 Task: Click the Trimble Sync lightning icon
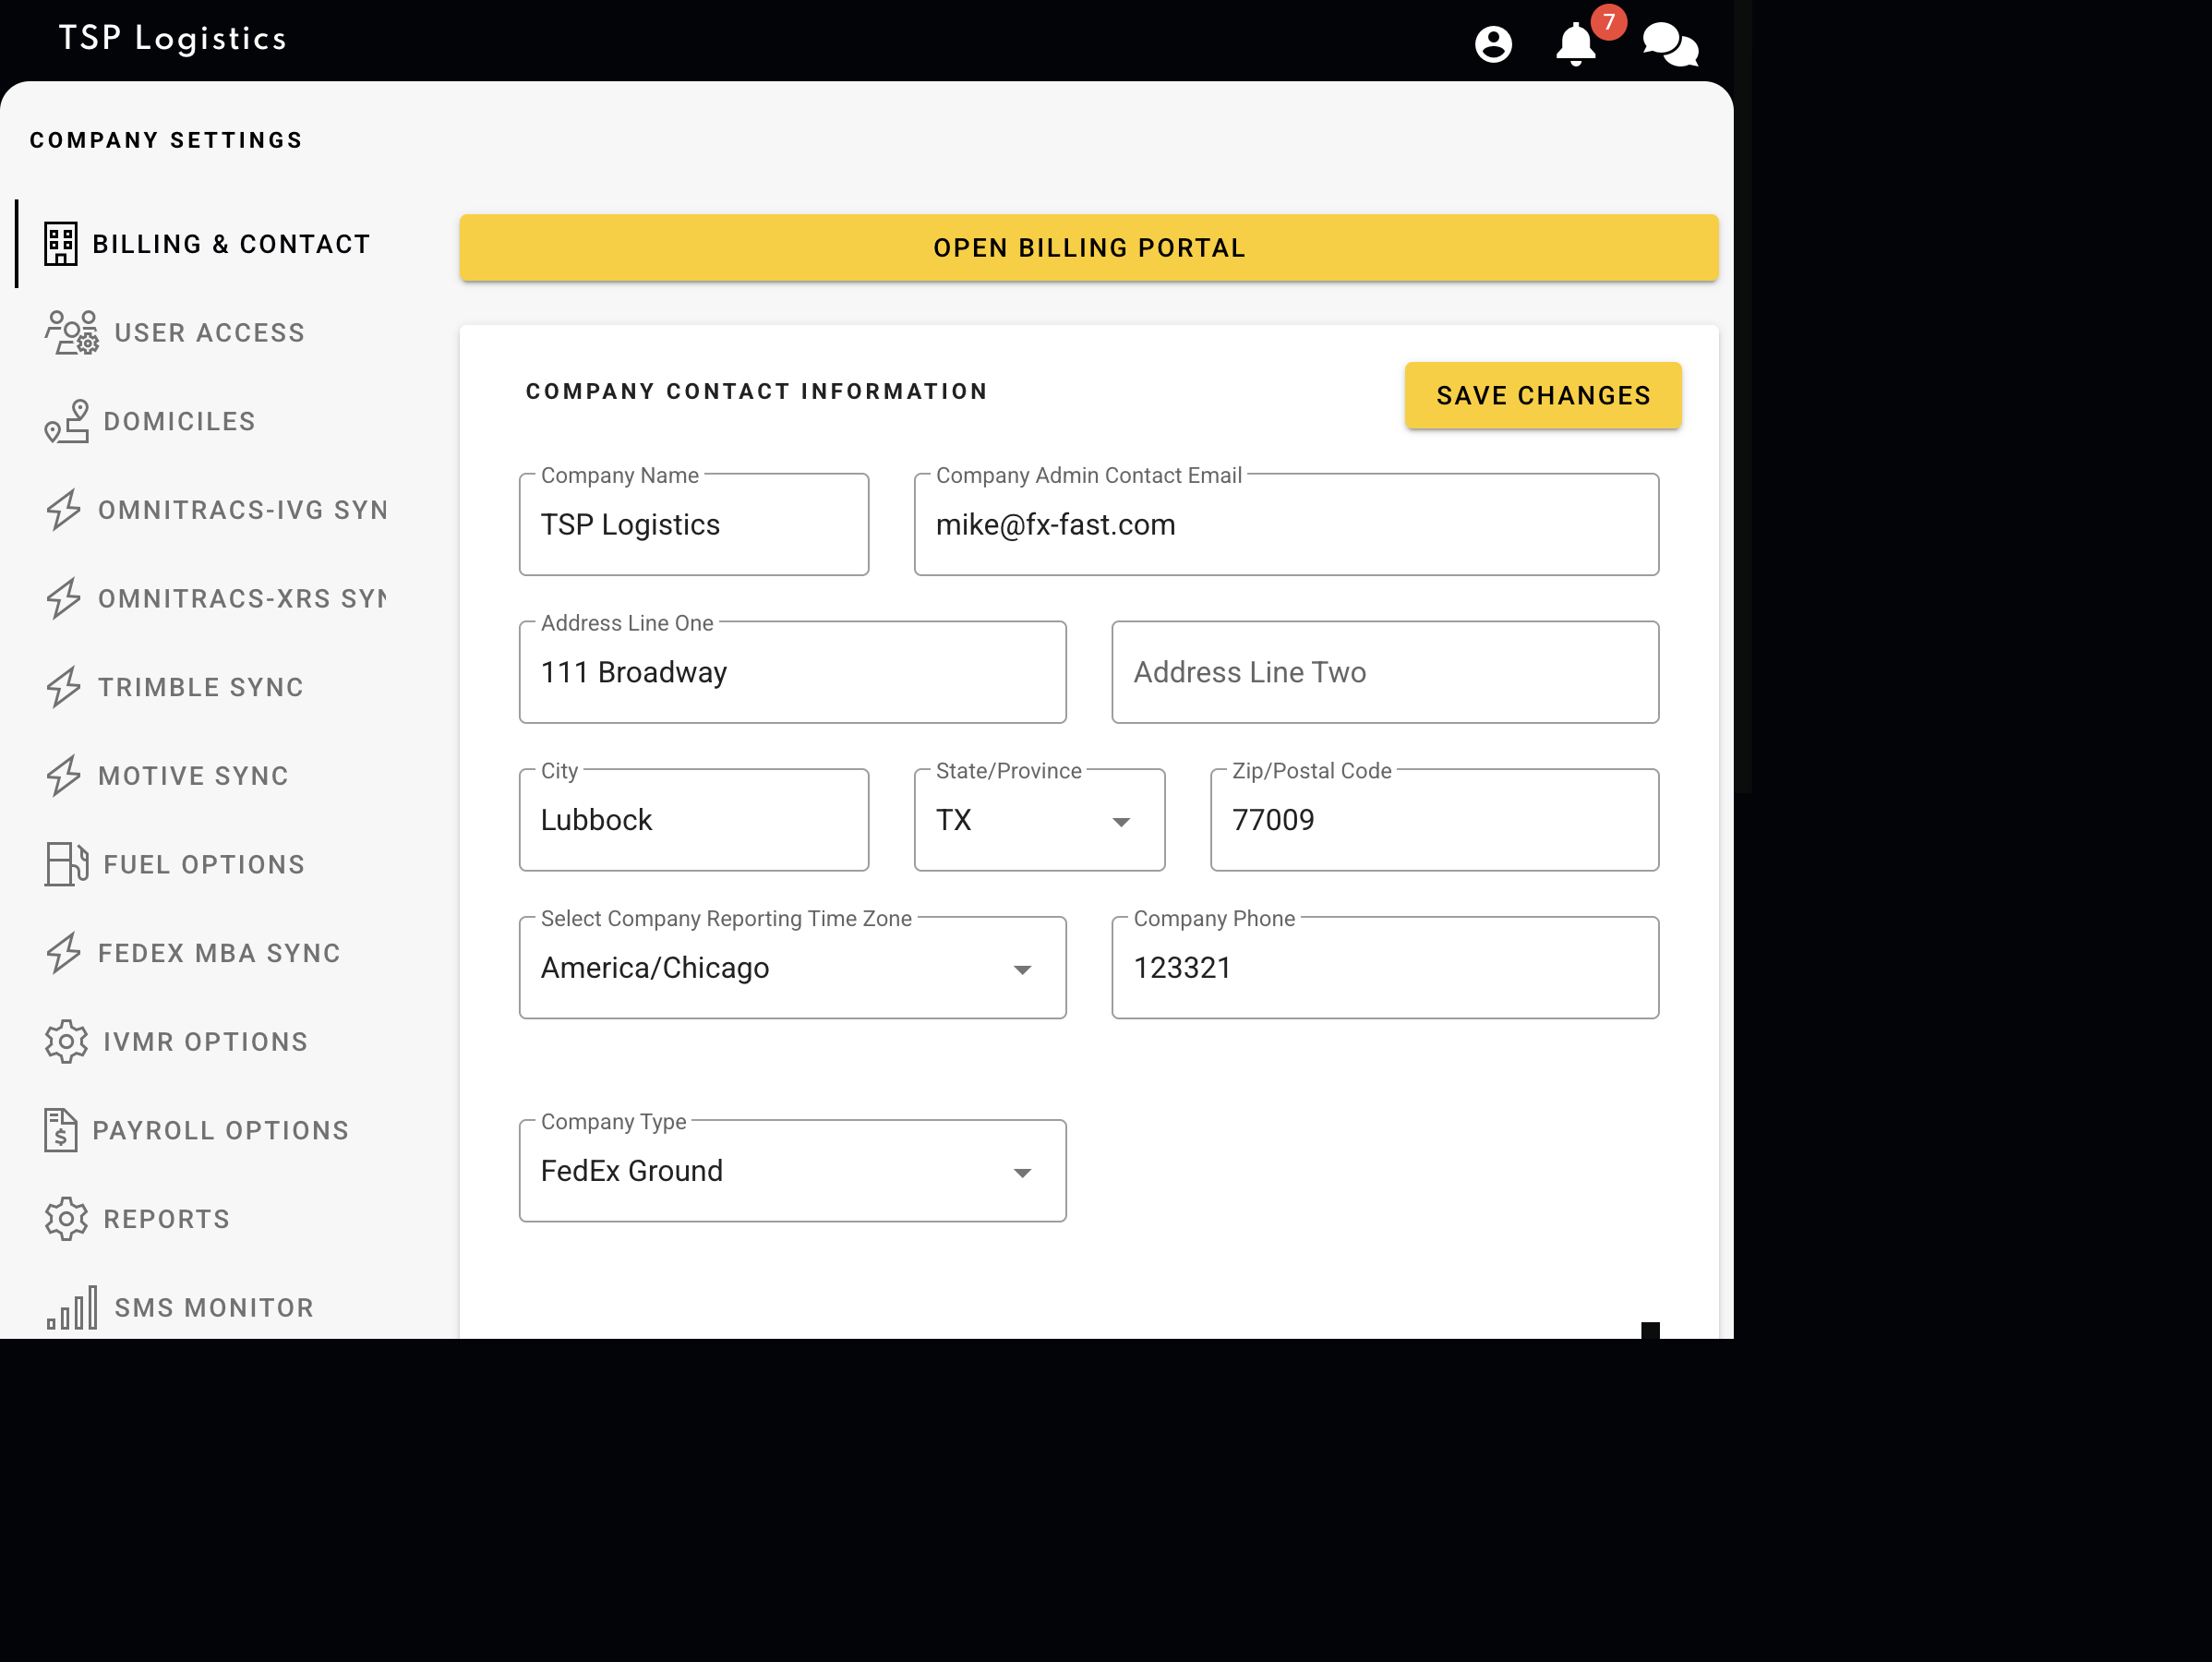point(64,687)
